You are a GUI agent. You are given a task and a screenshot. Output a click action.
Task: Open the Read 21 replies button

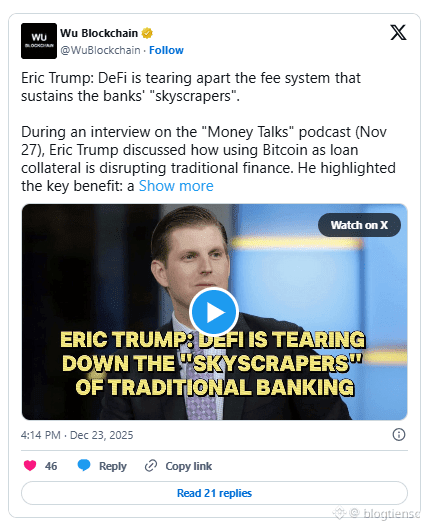click(x=214, y=493)
